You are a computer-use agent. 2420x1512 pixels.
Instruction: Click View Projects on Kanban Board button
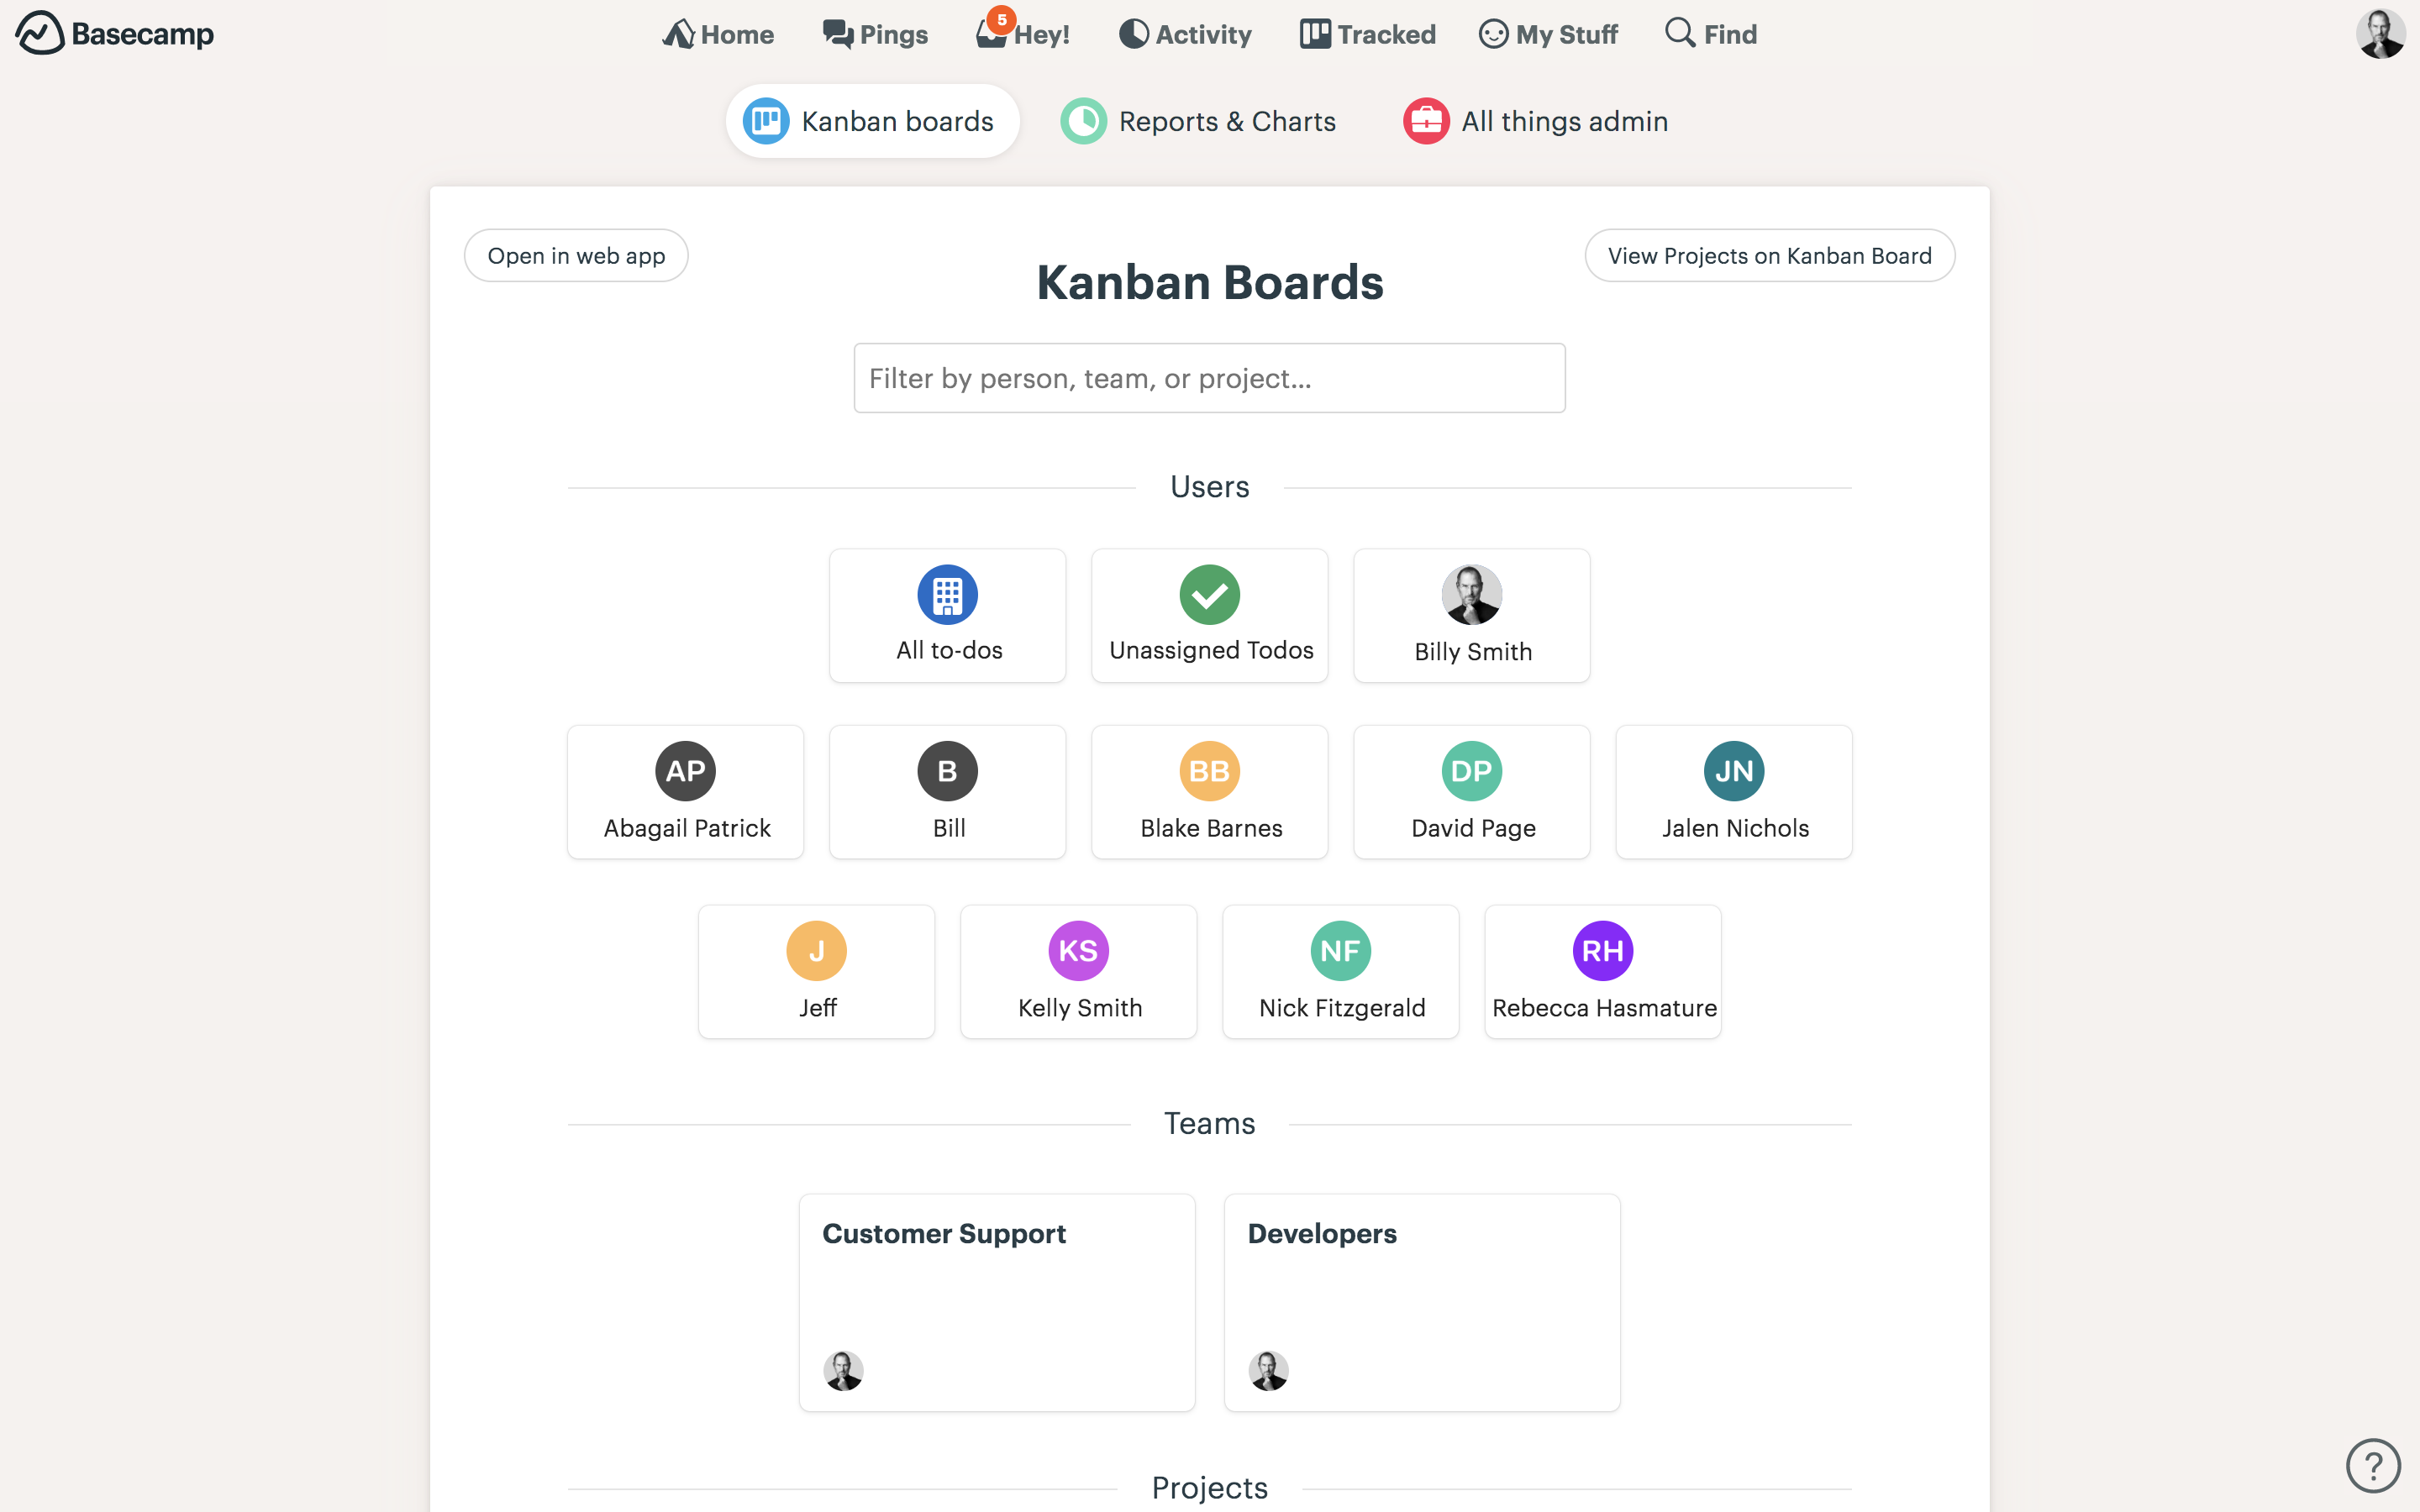[1769, 256]
